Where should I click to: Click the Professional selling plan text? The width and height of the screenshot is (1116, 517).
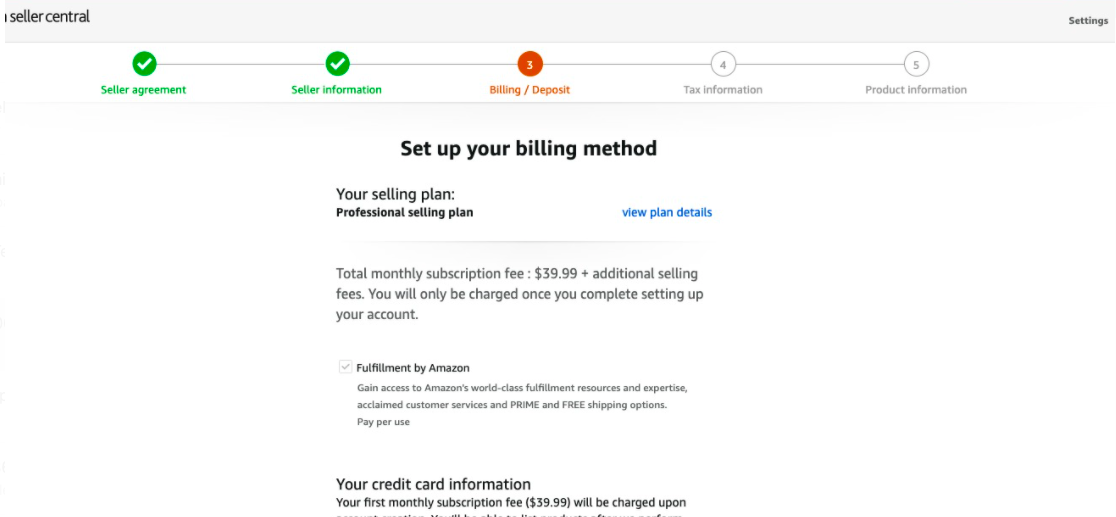404,212
